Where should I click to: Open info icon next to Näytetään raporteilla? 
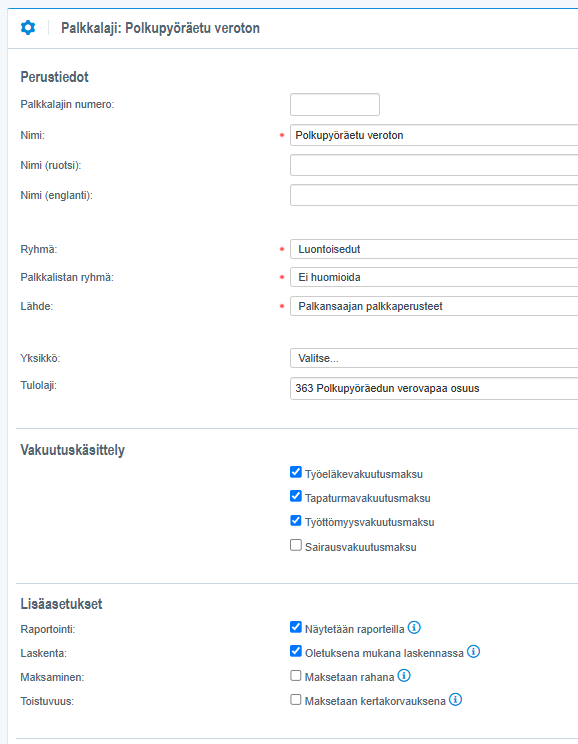pyautogui.click(x=414, y=628)
